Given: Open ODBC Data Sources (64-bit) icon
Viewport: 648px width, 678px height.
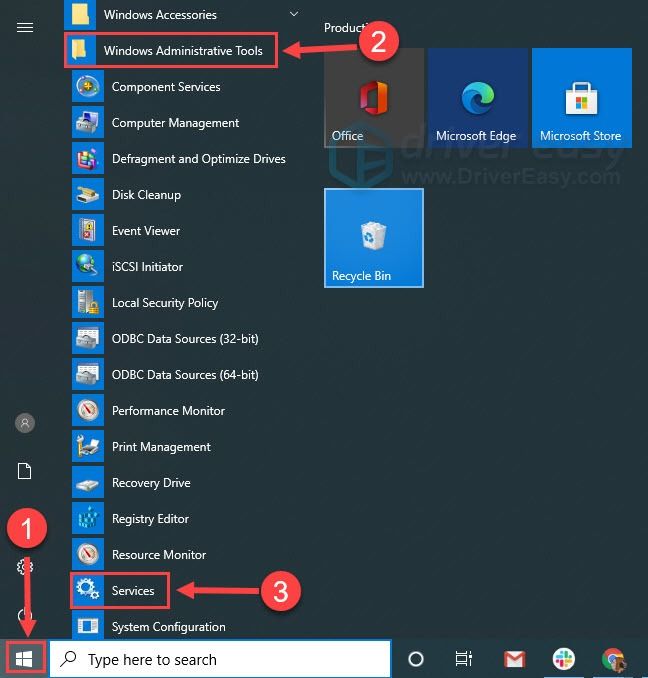Looking at the screenshot, I should pyautogui.click(x=88, y=374).
